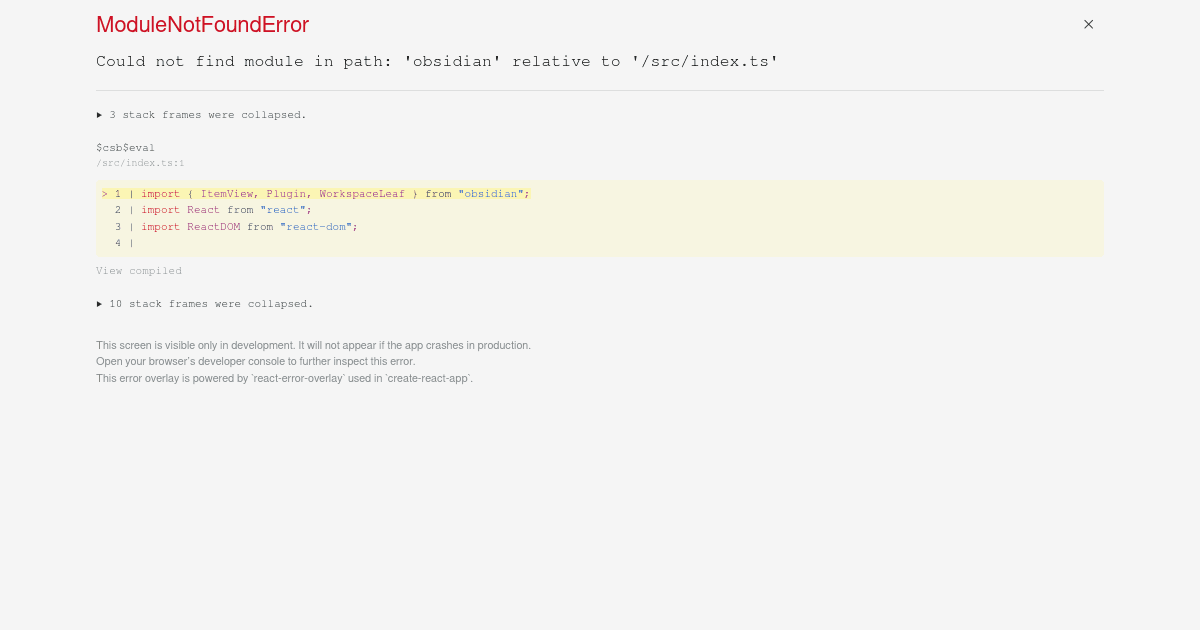Screen dimensions: 1200x630
Task: Click line number 4 in the code snippet
Action: point(118,242)
